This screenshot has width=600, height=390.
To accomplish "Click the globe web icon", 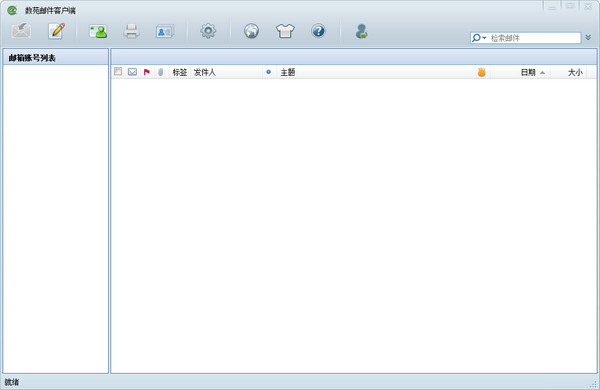I will pyautogui.click(x=251, y=31).
